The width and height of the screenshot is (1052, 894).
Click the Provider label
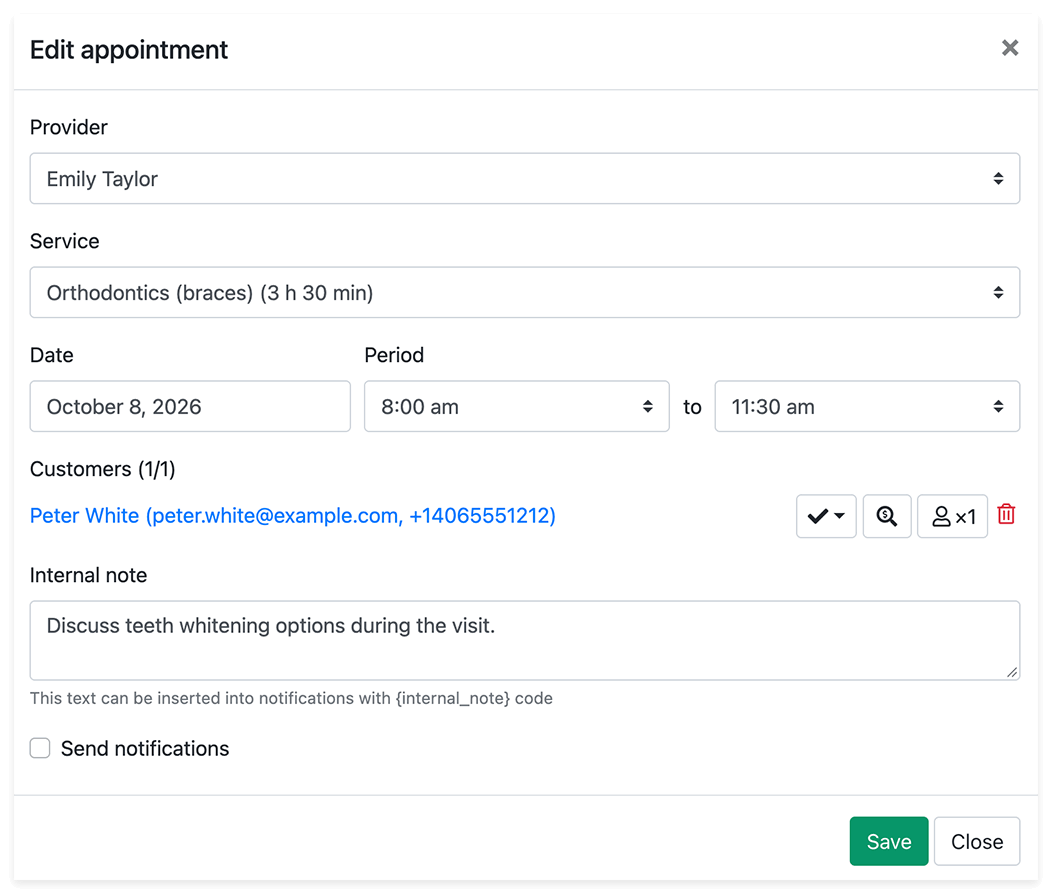coord(68,127)
